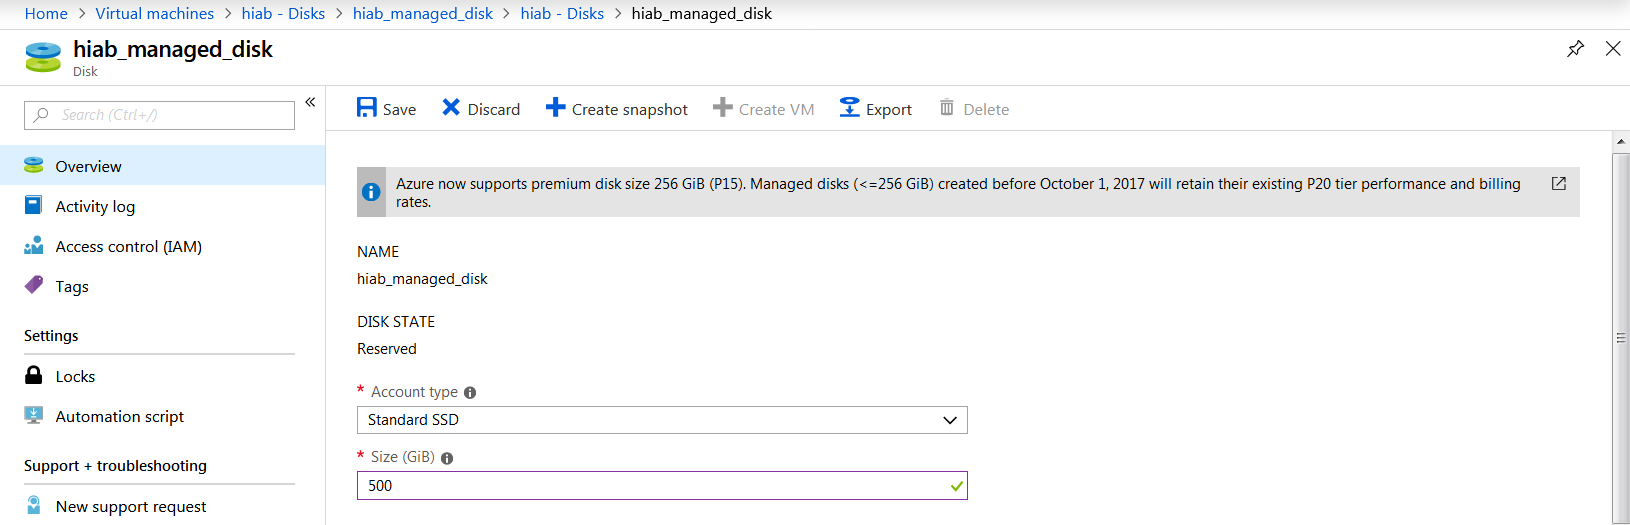Image resolution: width=1630 pixels, height=525 pixels.
Task: Close the hiab_managed_disk blade
Action: pos(1613,48)
